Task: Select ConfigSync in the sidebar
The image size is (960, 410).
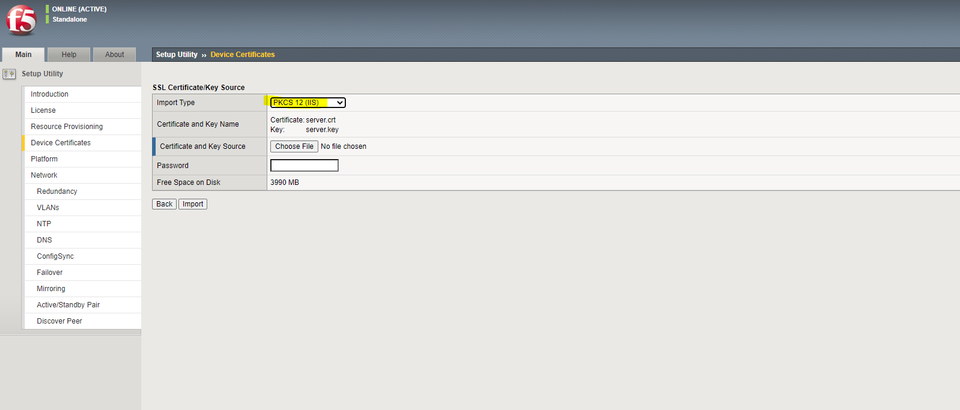Action: (55, 256)
